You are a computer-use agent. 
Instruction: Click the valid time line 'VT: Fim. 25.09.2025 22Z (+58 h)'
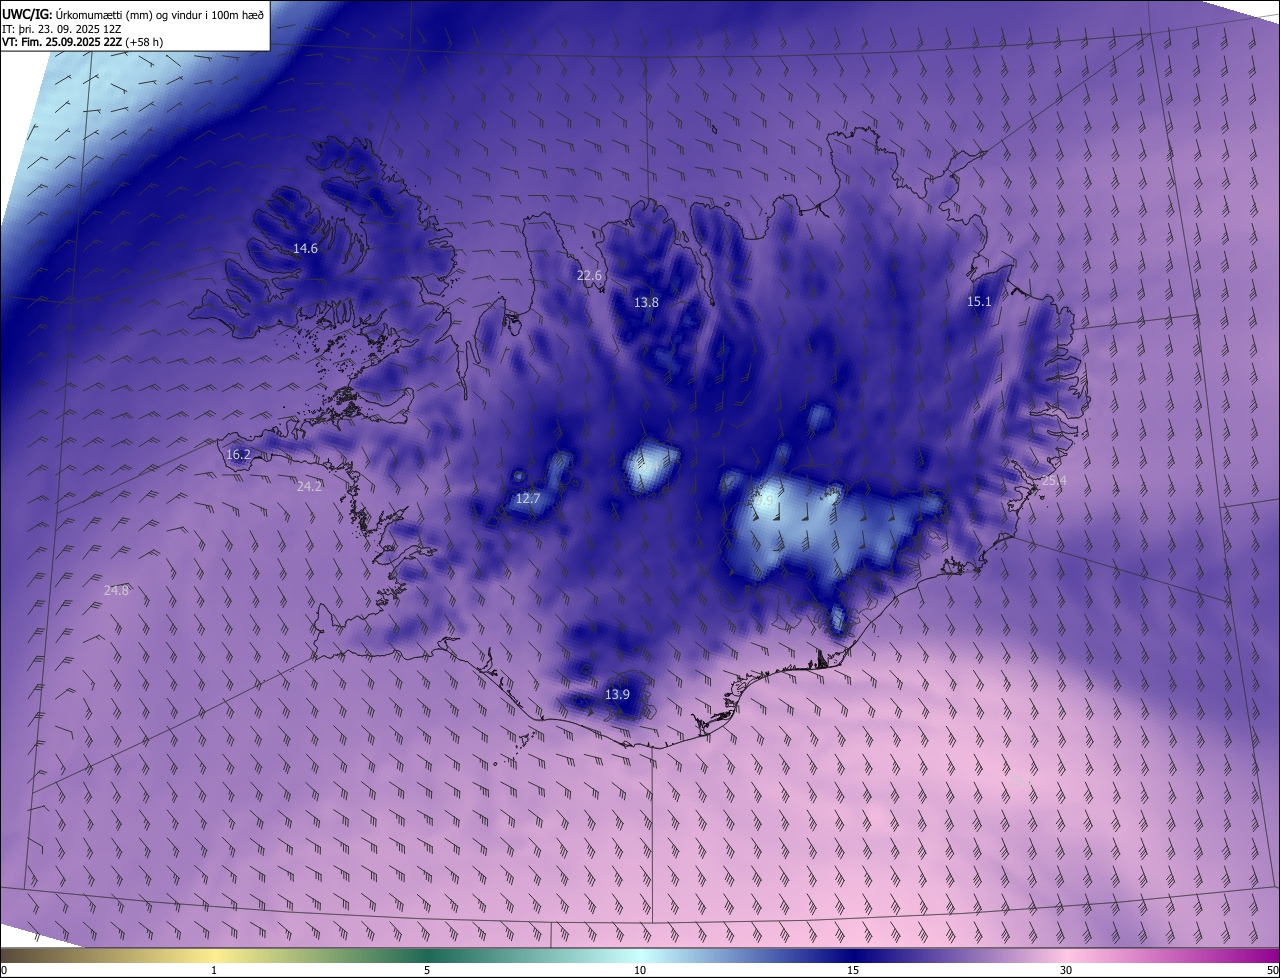click(83, 43)
